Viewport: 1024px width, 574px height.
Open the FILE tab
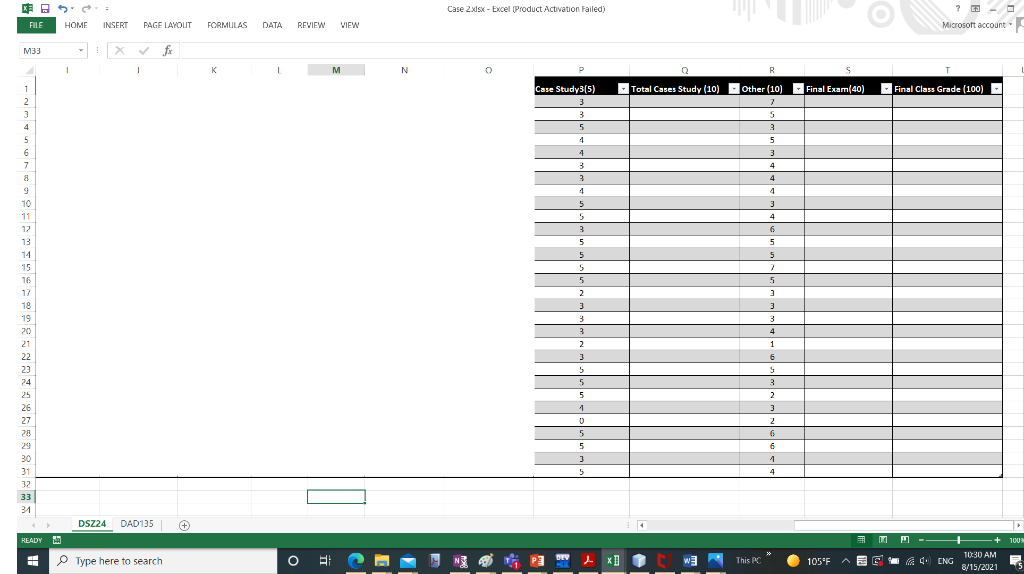(x=36, y=25)
